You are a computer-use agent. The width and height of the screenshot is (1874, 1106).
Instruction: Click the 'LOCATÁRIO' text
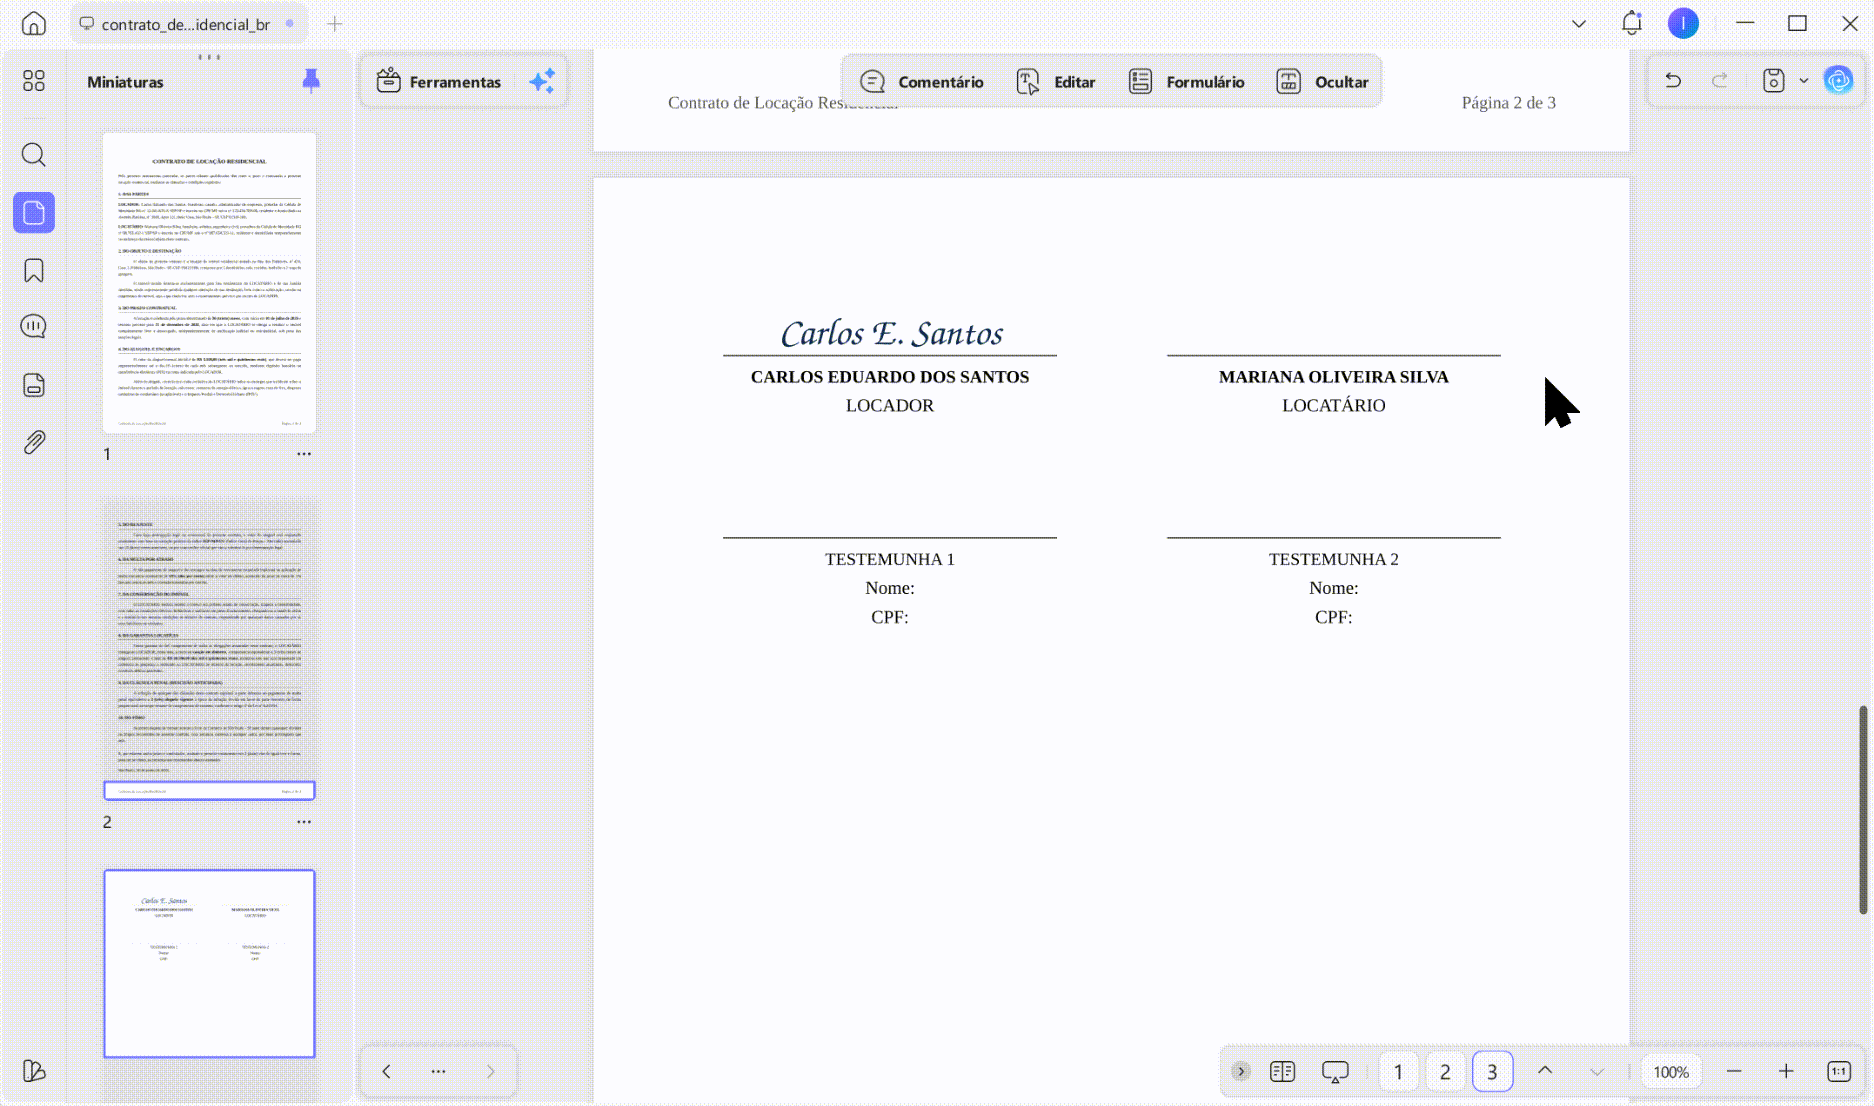1333,405
